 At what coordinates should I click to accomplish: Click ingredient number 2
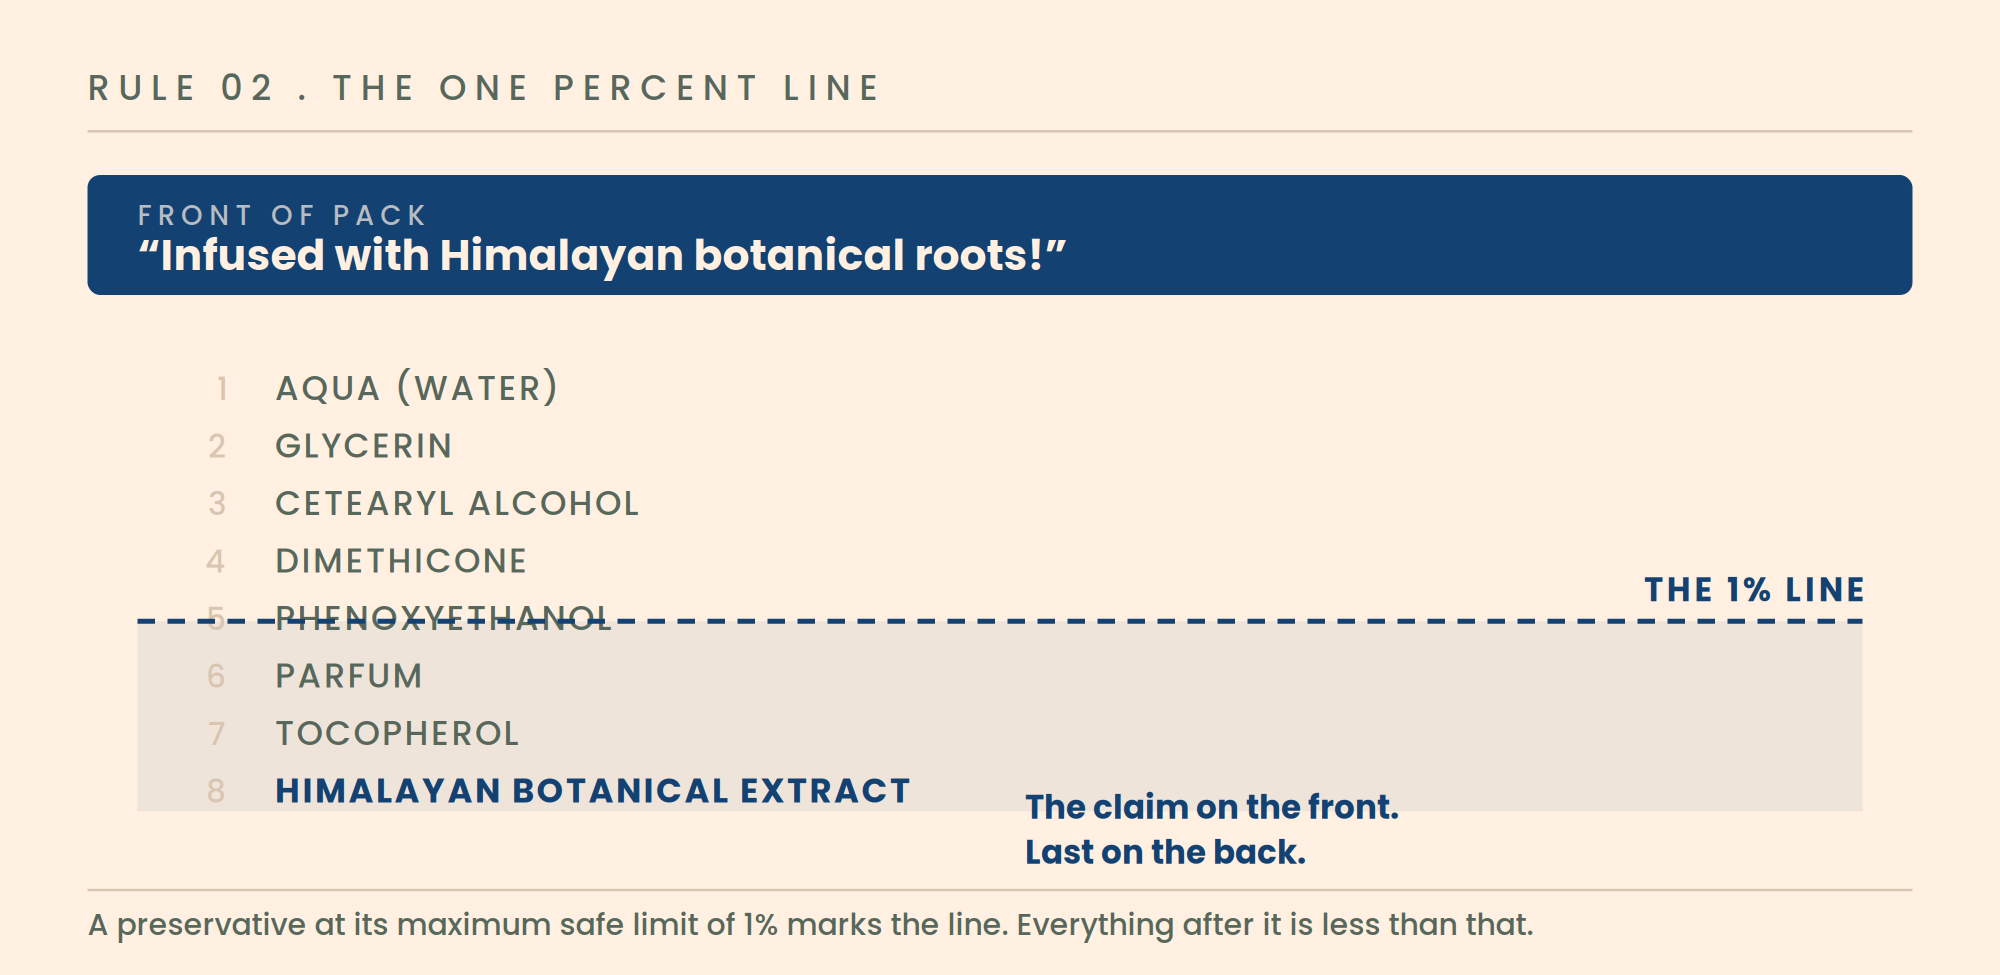[x=217, y=446]
